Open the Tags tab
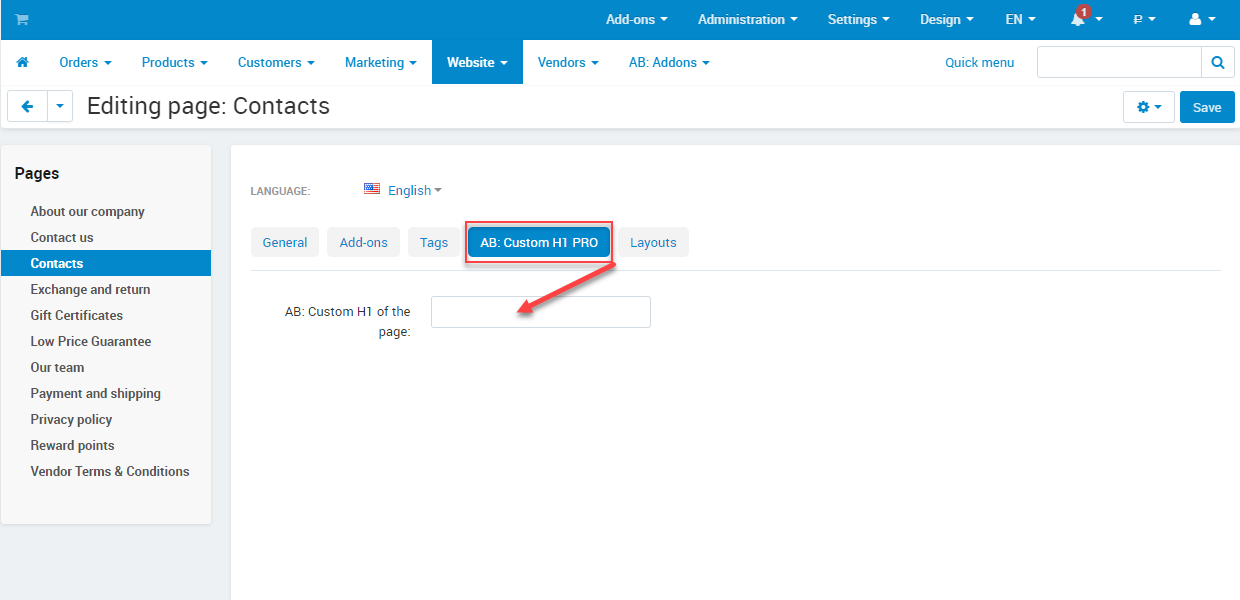 434,242
